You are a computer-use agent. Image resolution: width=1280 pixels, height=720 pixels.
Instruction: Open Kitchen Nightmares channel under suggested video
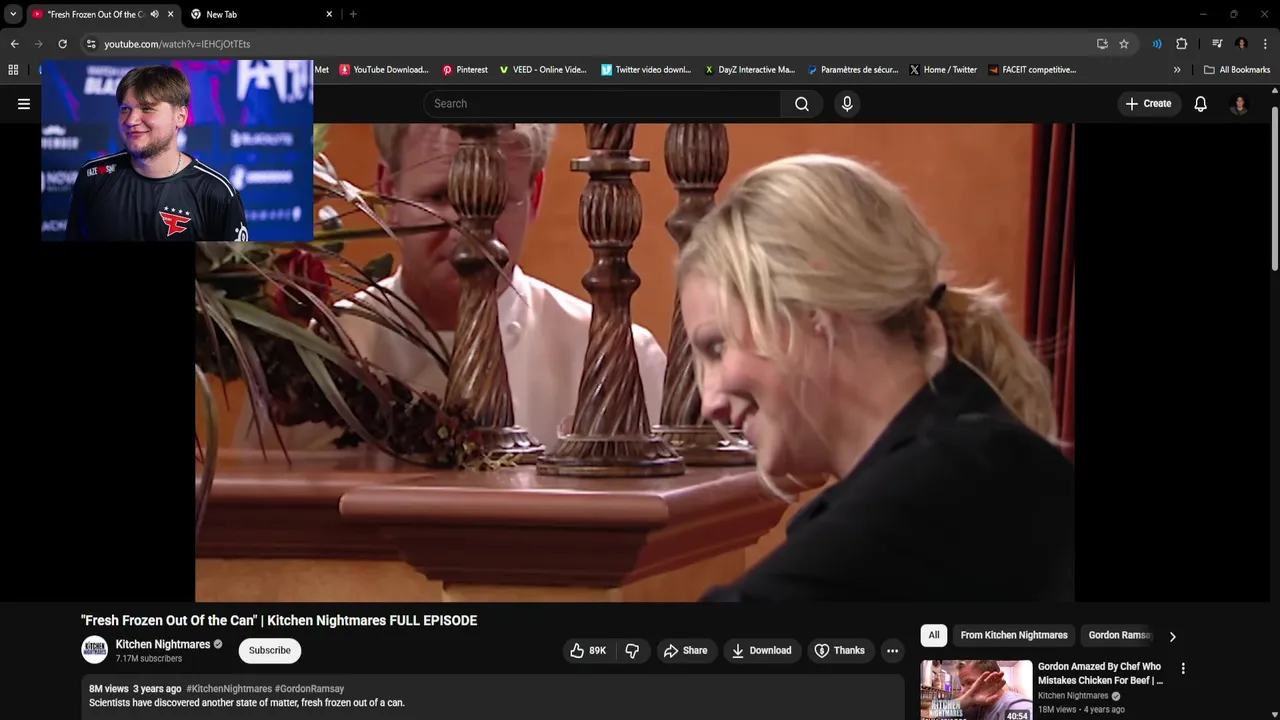click(1073, 696)
